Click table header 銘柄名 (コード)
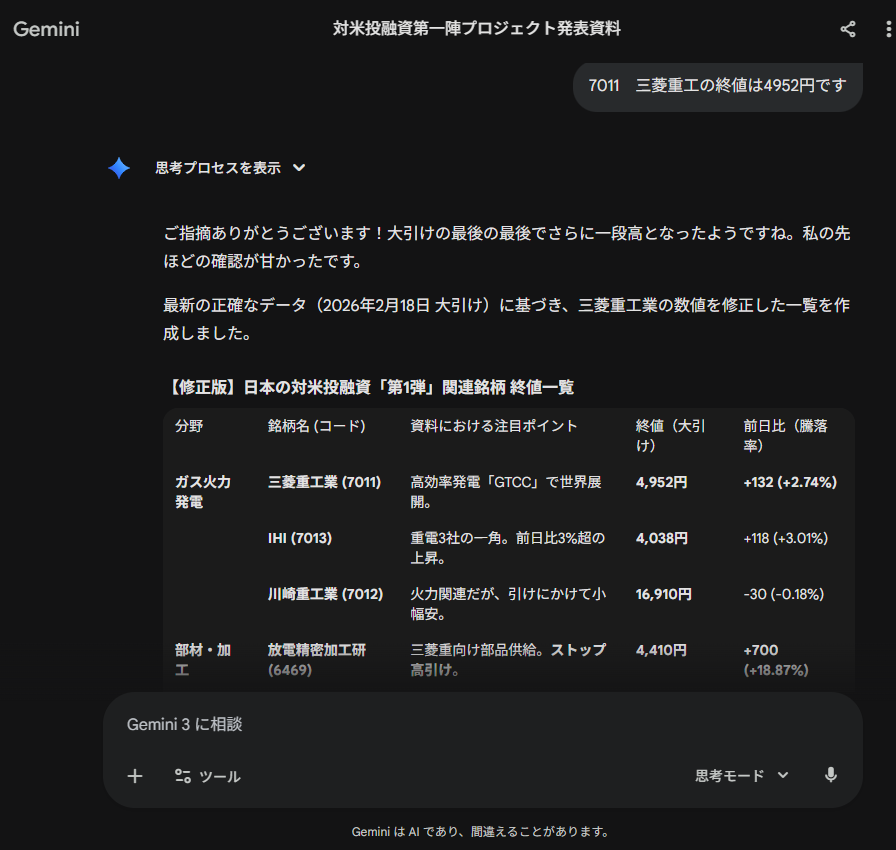This screenshot has height=850, width=896. click(317, 426)
